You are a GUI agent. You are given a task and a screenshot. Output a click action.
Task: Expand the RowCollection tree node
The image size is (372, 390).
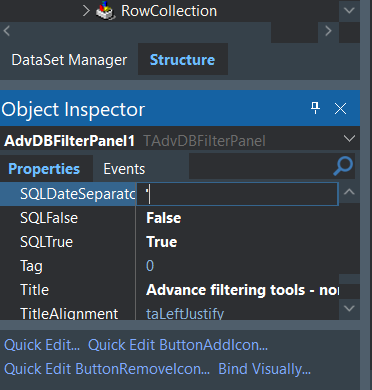tap(86, 11)
